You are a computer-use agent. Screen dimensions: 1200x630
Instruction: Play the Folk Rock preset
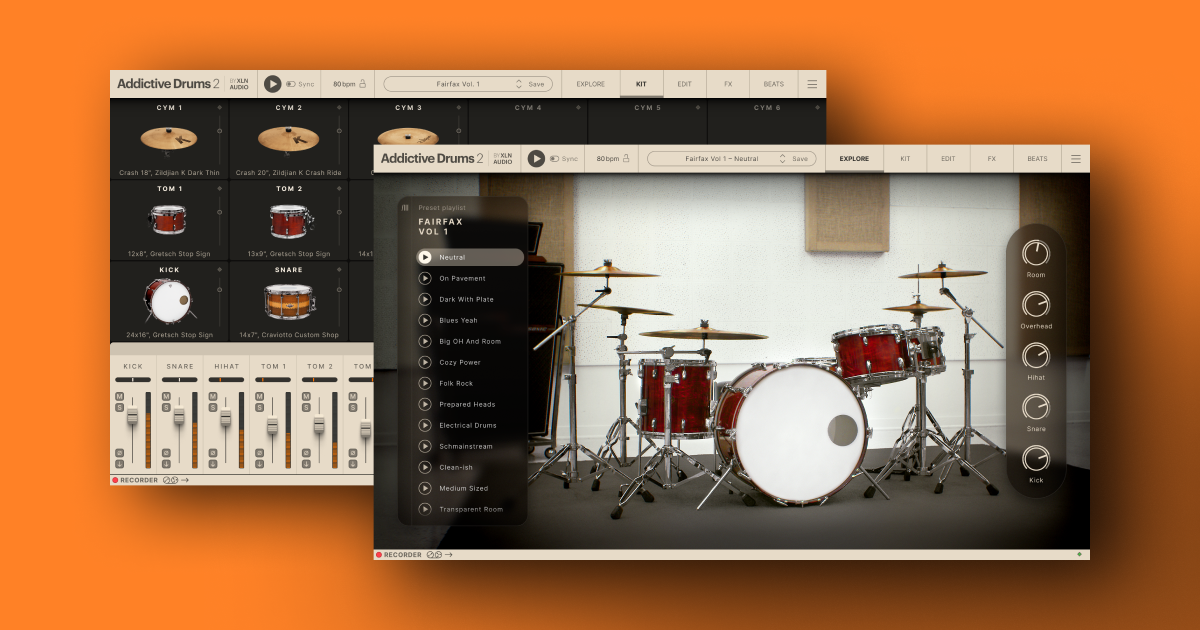click(x=425, y=383)
